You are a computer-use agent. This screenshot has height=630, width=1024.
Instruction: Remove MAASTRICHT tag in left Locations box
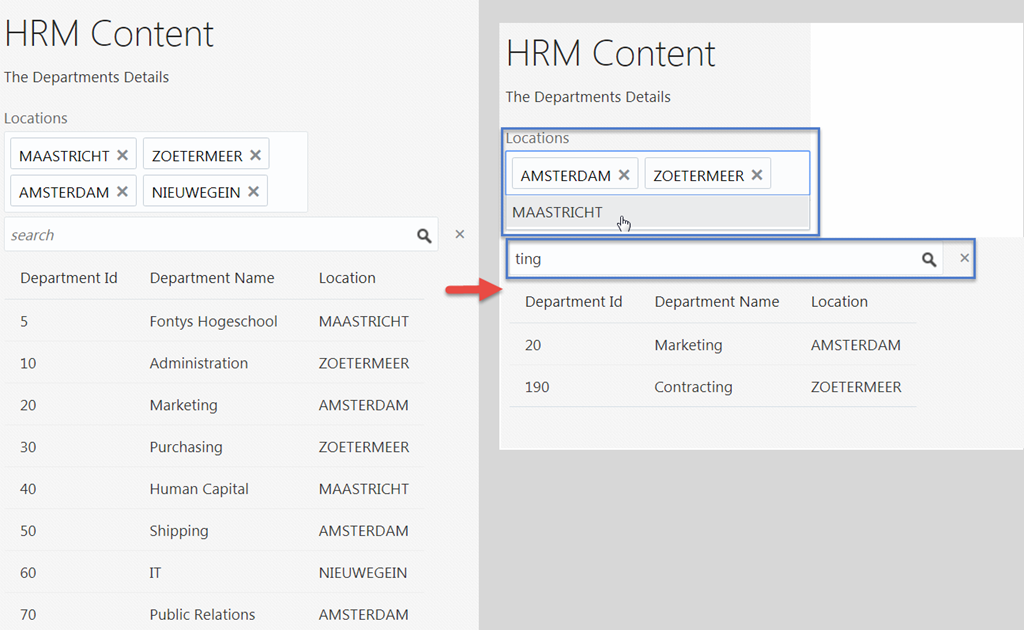[122, 155]
